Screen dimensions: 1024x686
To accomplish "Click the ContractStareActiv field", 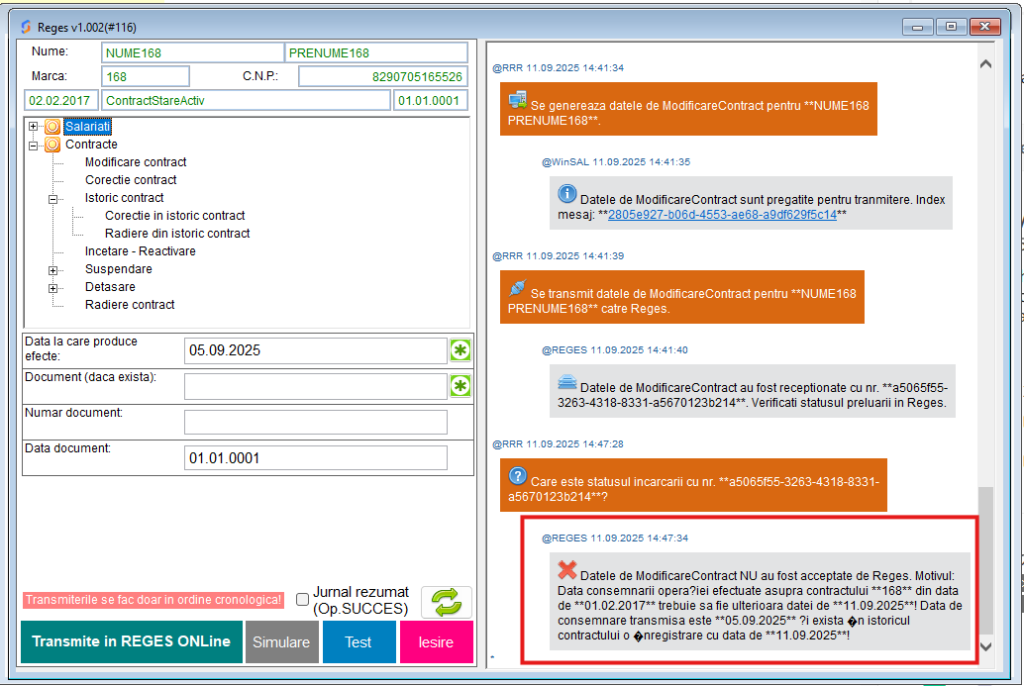I will coord(246,101).
